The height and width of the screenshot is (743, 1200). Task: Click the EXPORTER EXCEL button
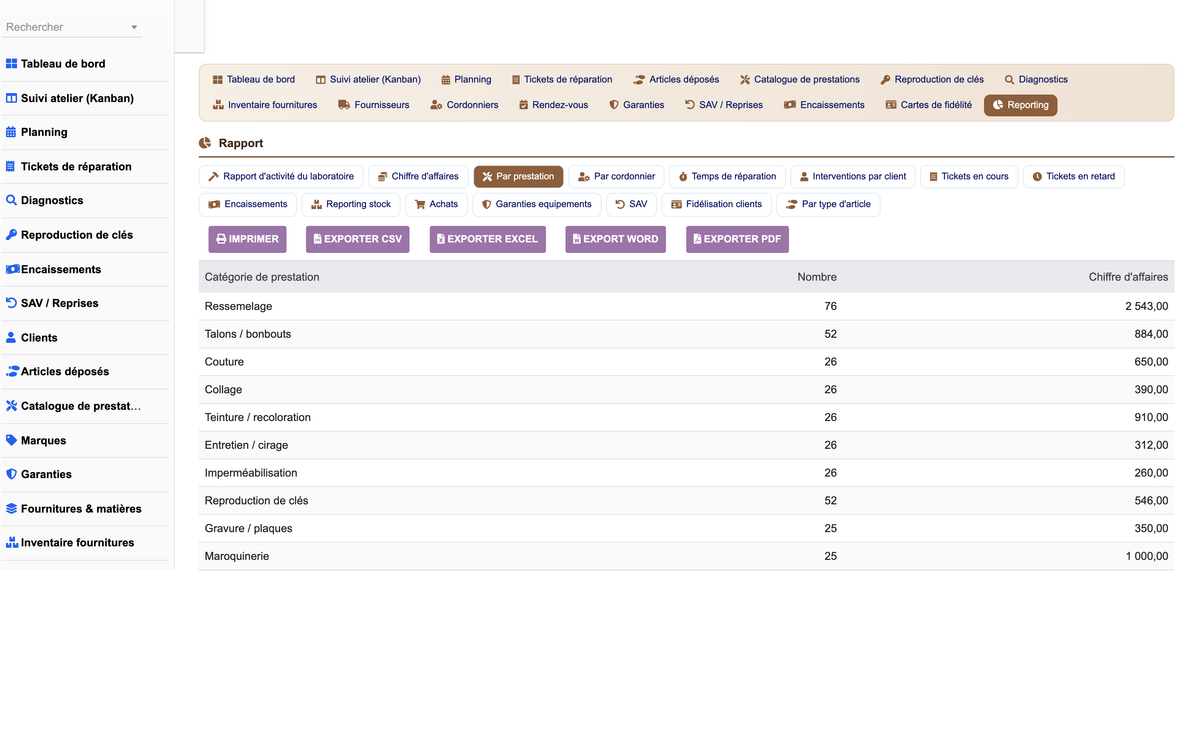pyautogui.click(x=488, y=239)
